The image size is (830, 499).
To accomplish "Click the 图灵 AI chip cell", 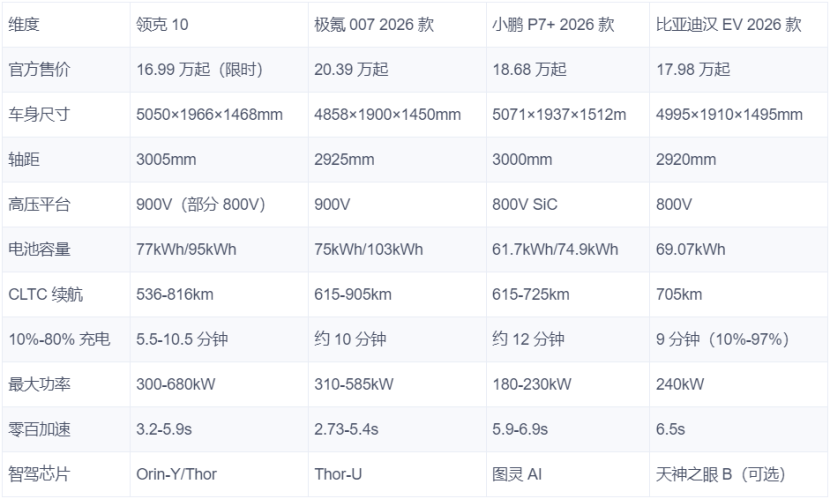I will [568, 474].
